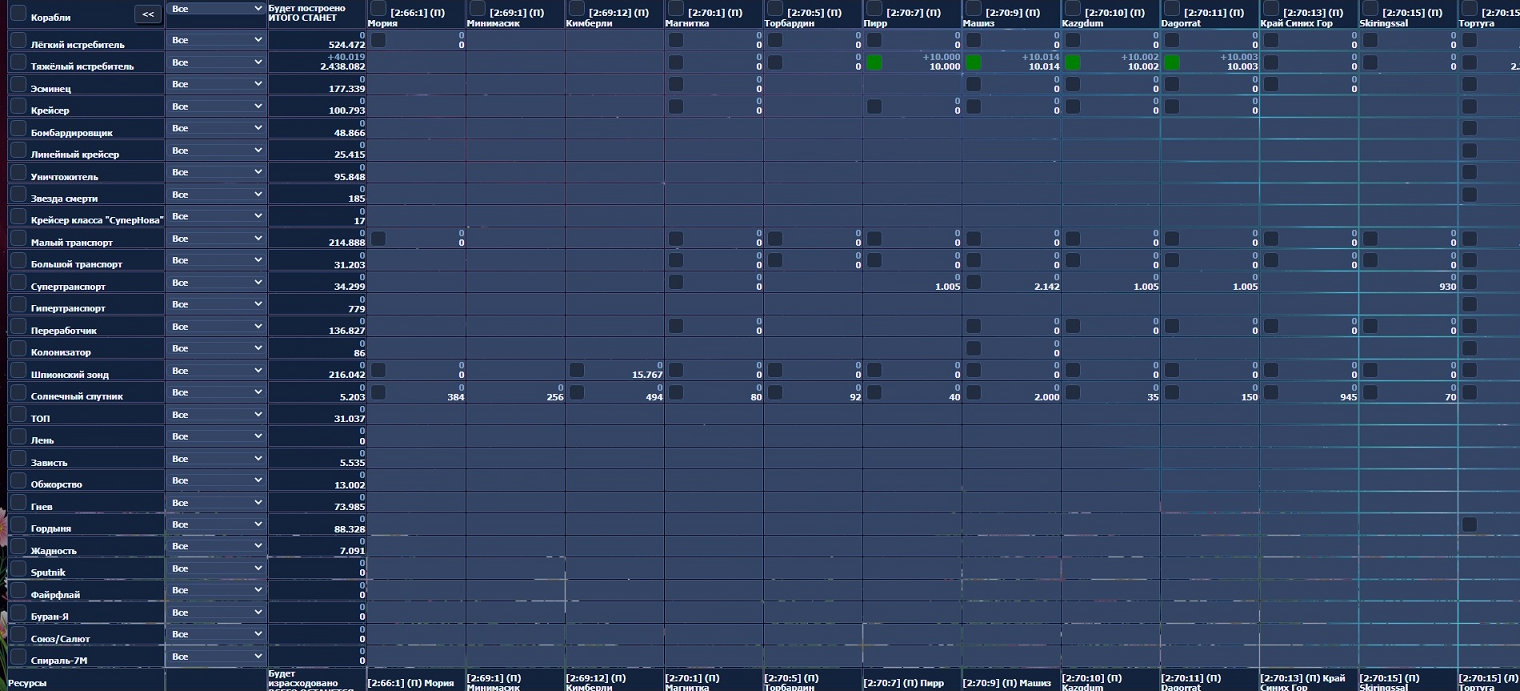1520x691 pixels.
Task: Expand the Все dropdown for Солнечный спутник
Action: tap(215, 392)
